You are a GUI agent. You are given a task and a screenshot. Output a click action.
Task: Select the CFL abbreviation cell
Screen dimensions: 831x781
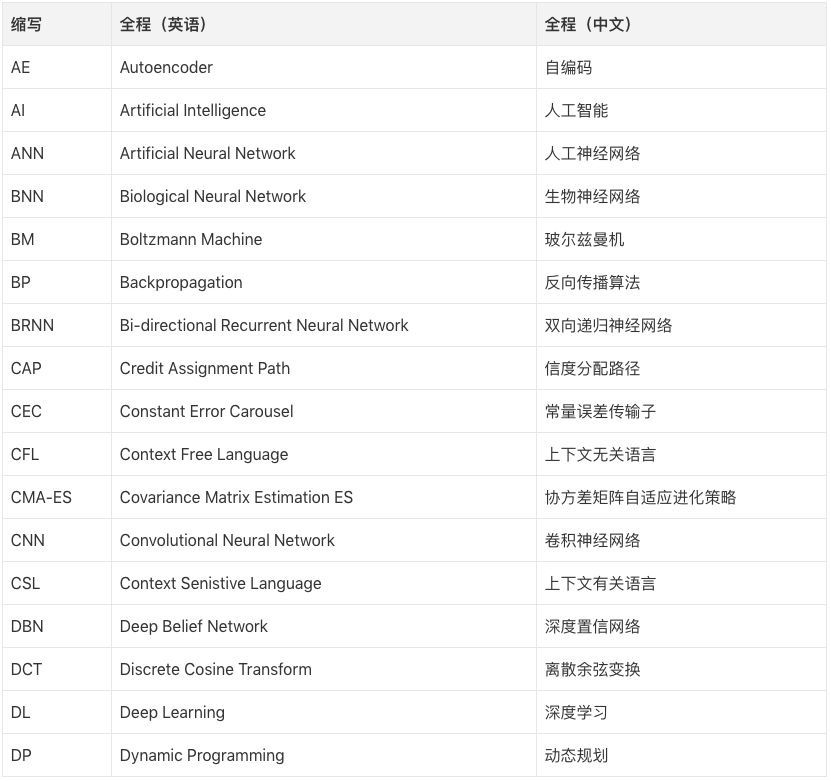coord(57,454)
